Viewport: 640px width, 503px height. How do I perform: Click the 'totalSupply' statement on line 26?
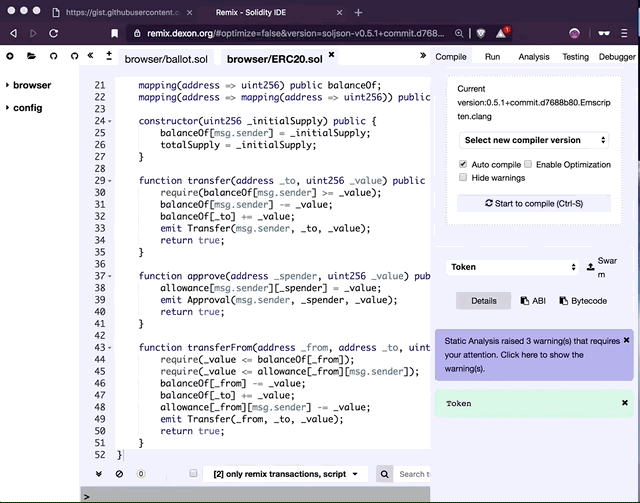[x=238, y=145]
